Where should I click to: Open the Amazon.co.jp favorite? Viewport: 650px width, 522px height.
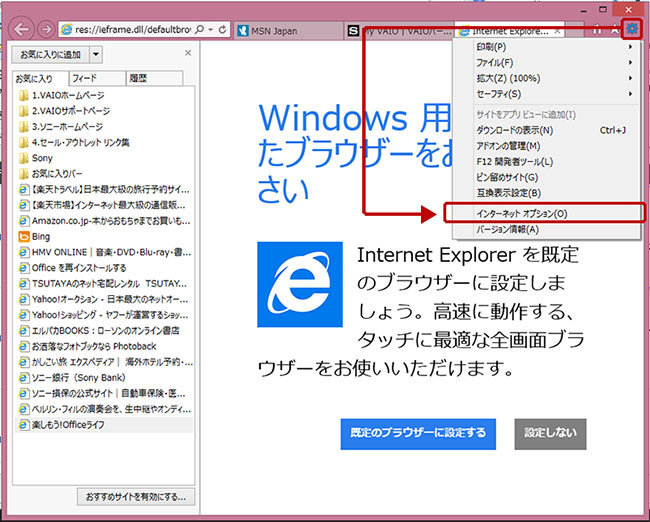point(104,221)
